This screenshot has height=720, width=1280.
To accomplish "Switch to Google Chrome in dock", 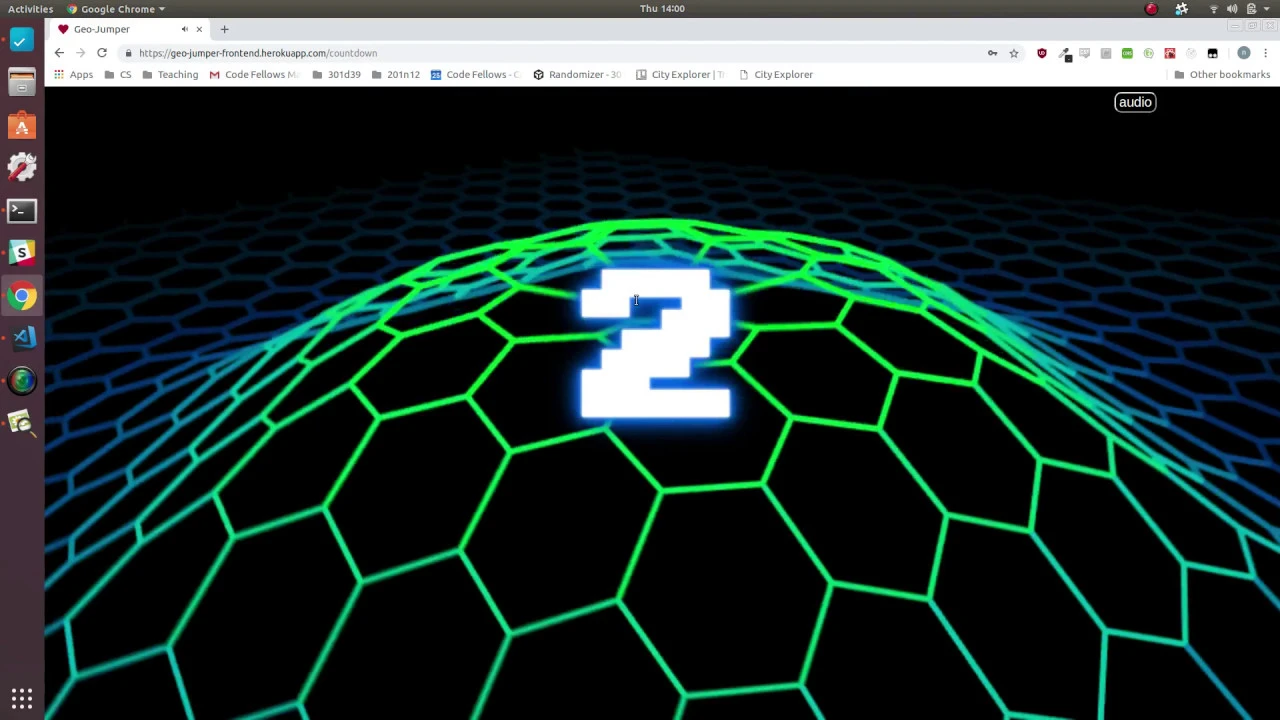I will [22, 296].
